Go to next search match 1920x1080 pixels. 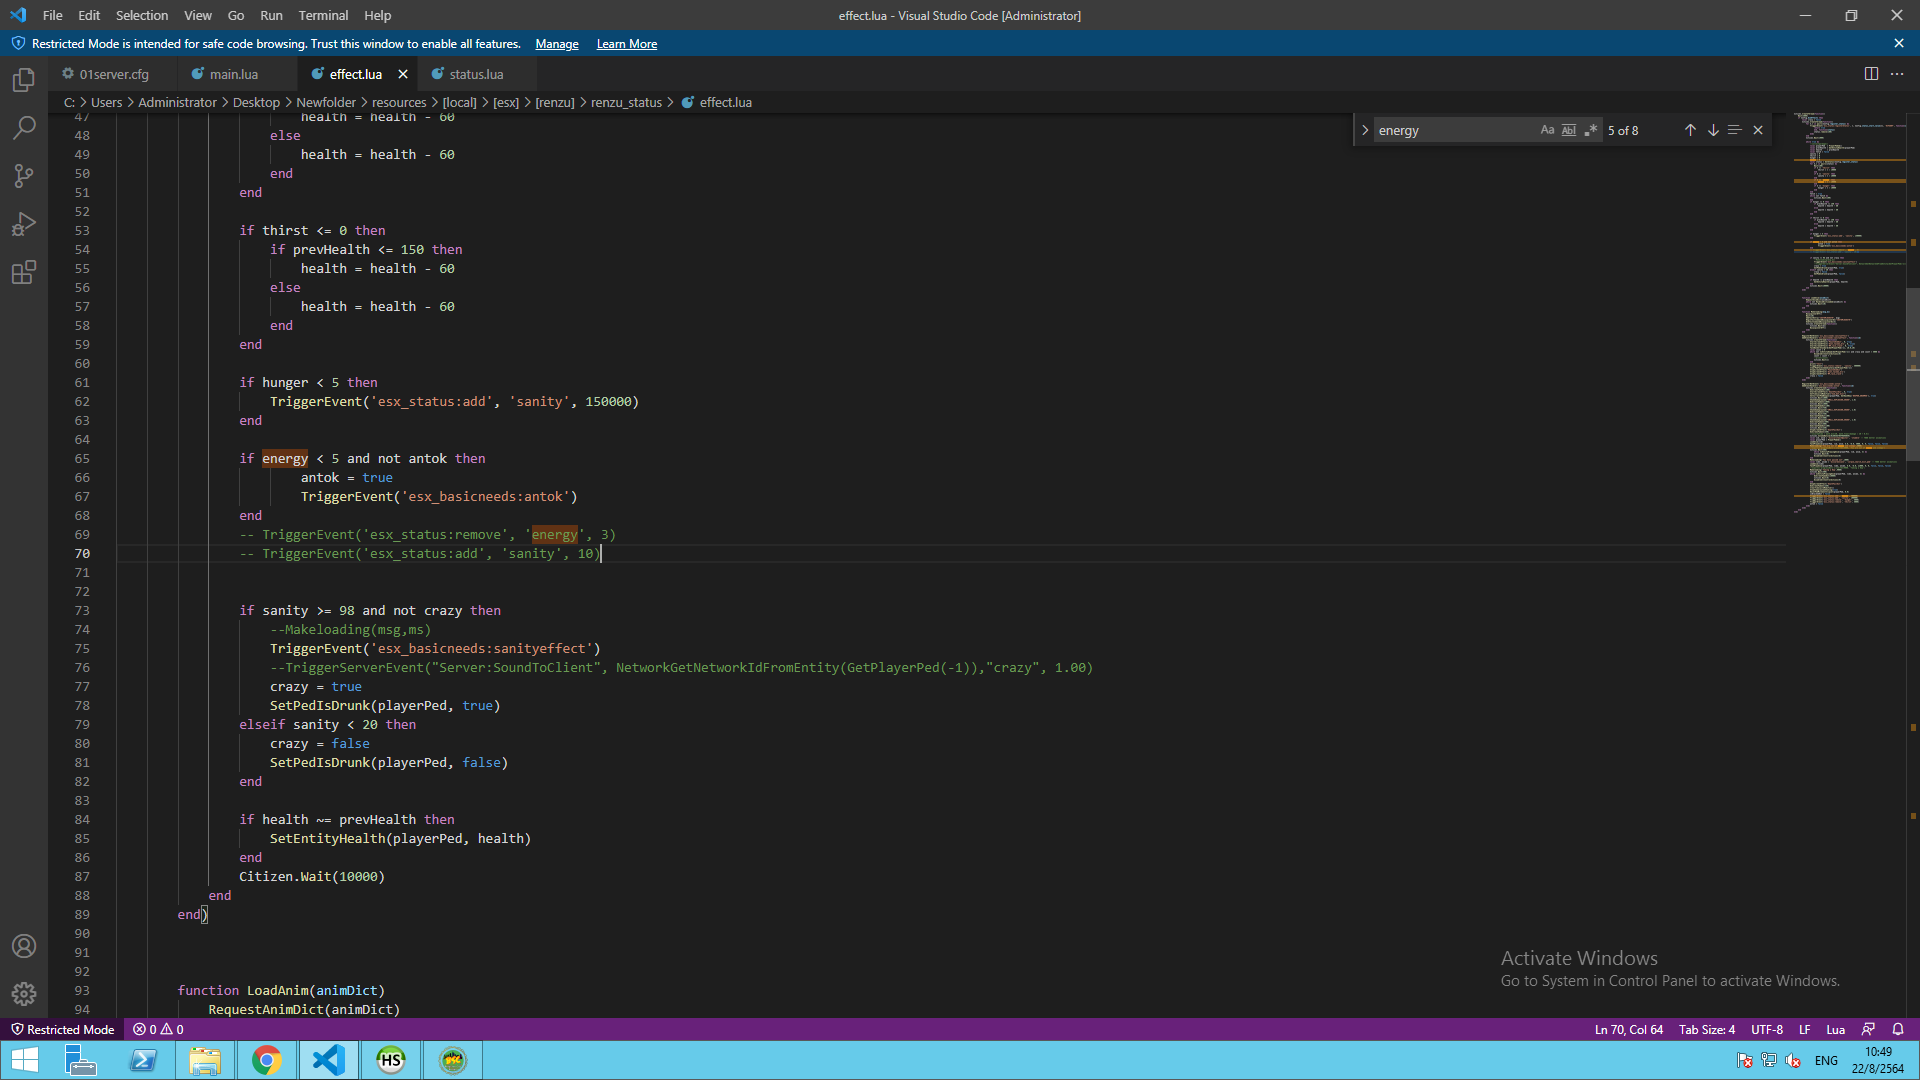1713,130
